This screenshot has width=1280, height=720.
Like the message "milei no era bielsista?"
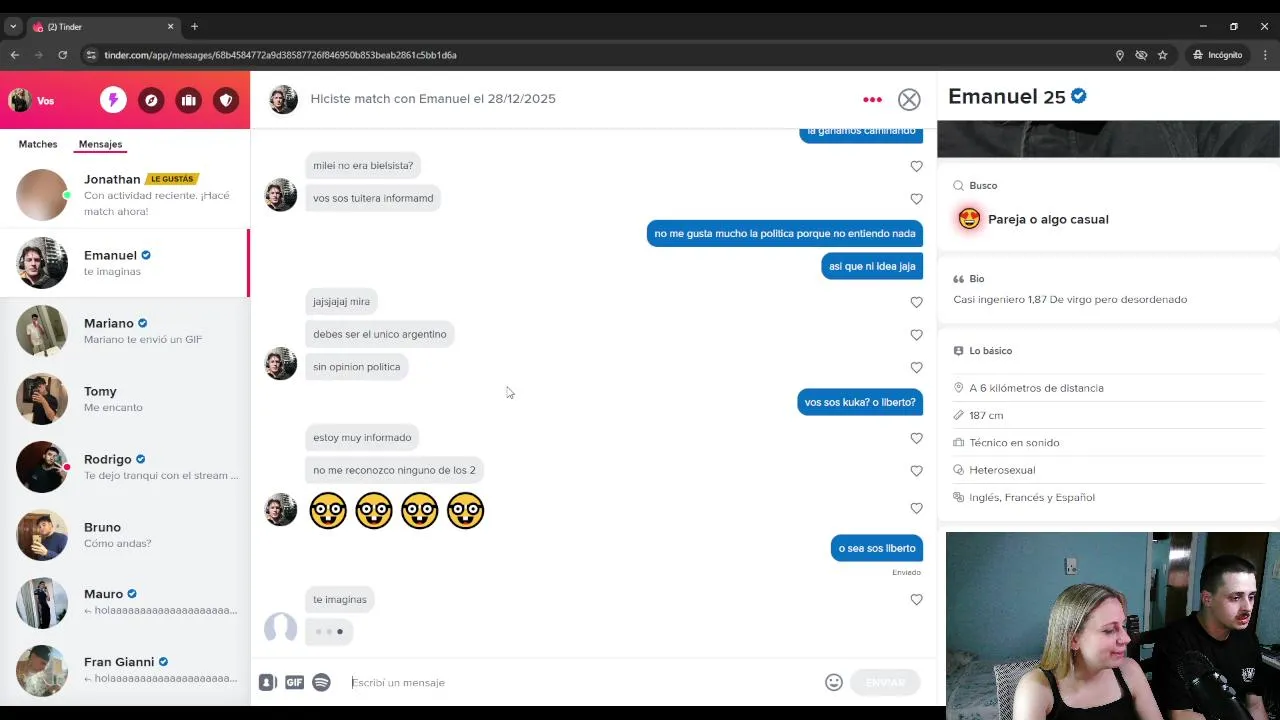916,166
